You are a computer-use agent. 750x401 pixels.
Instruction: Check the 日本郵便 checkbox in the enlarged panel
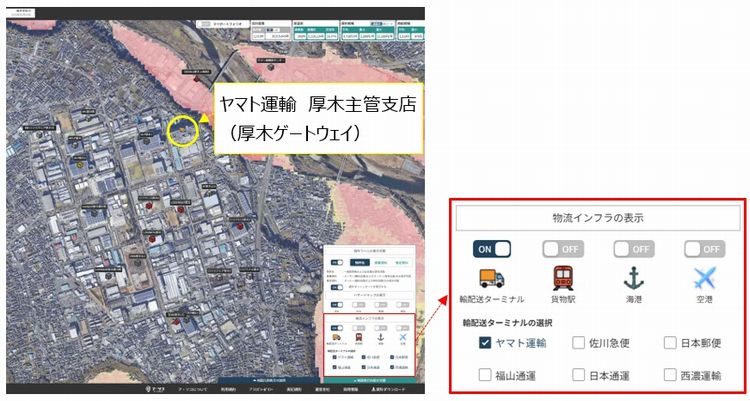670,343
